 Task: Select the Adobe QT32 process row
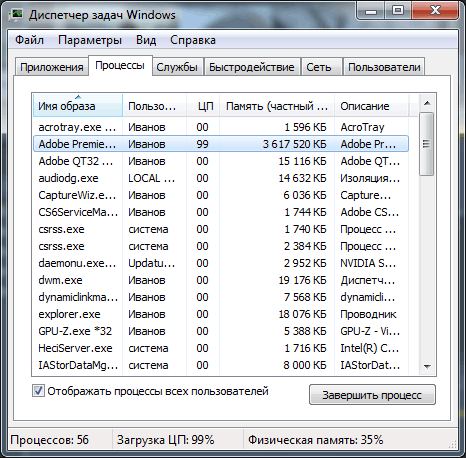click(x=221, y=161)
